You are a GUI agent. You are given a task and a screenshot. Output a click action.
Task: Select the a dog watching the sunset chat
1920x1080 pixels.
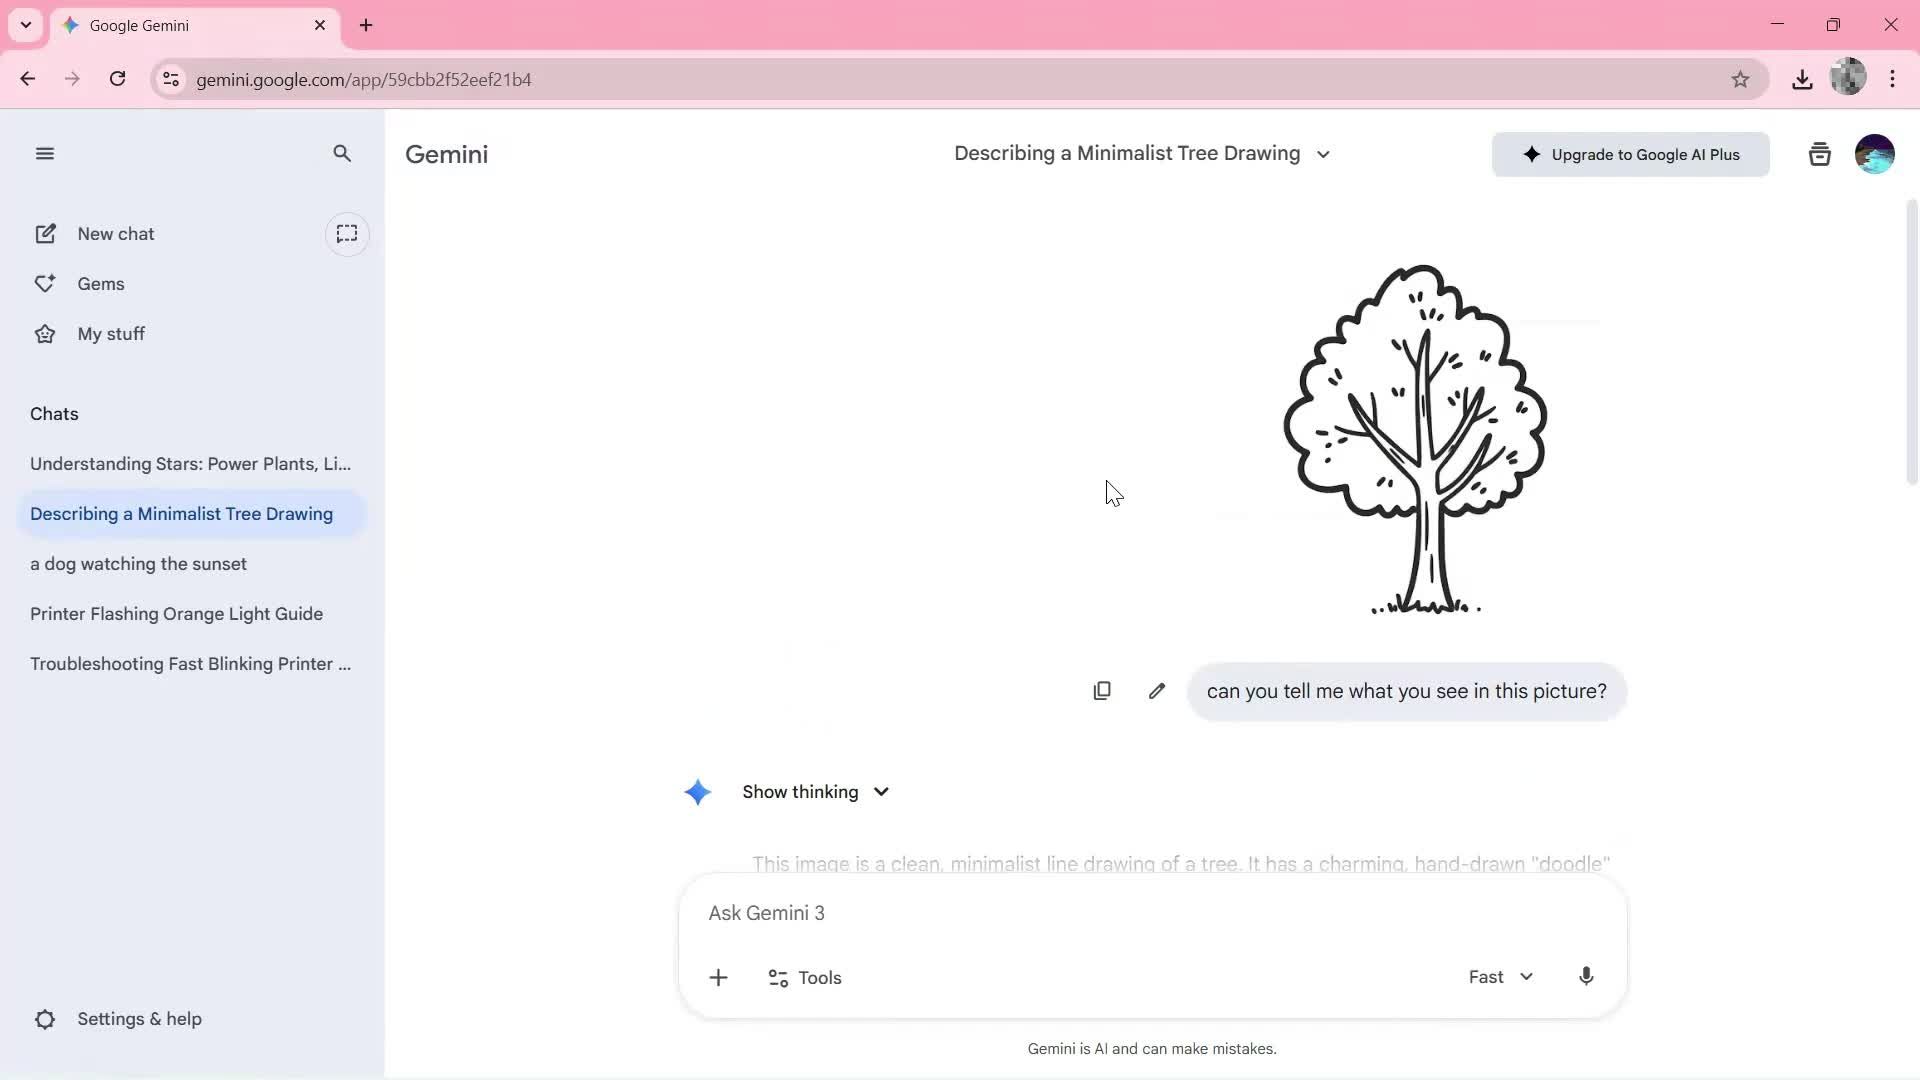(138, 564)
